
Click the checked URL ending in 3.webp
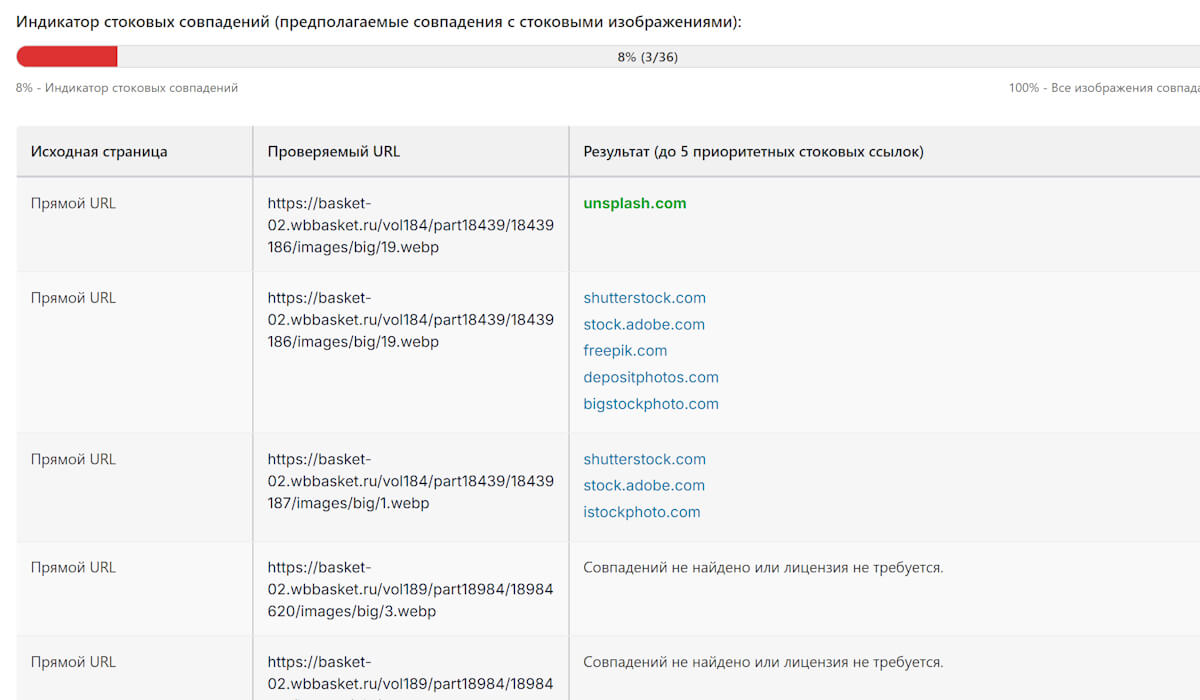coord(410,589)
